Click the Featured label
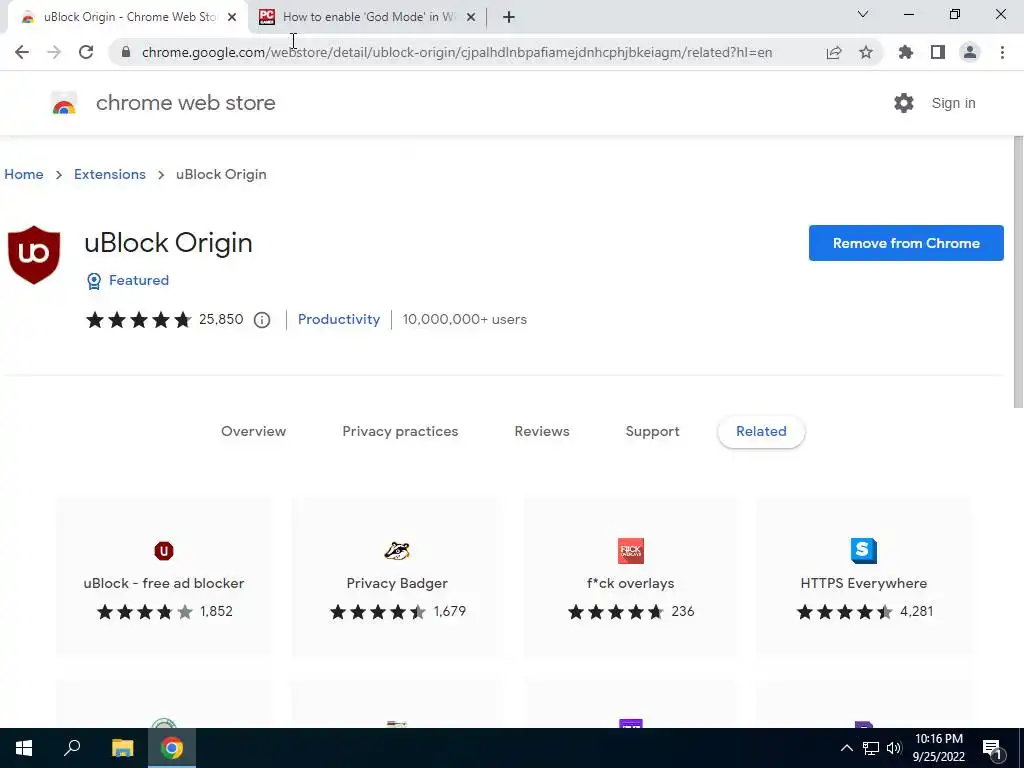The image size is (1024, 768). click(x=138, y=280)
